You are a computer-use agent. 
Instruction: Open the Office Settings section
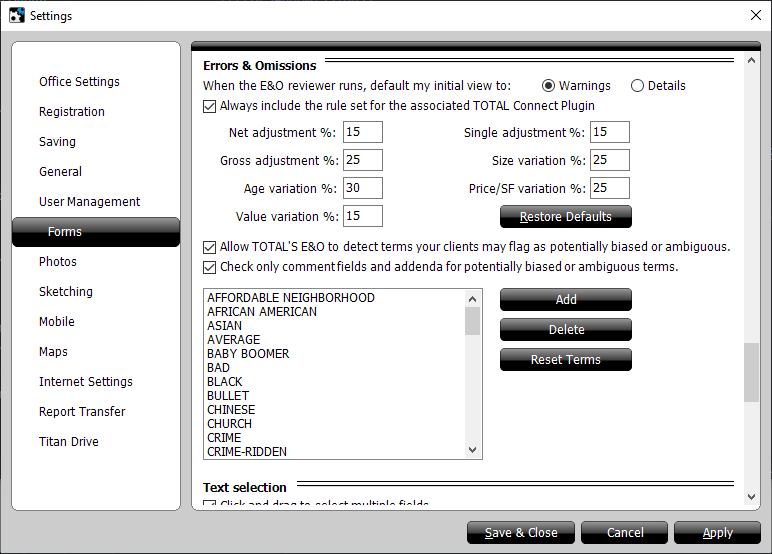point(79,82)
